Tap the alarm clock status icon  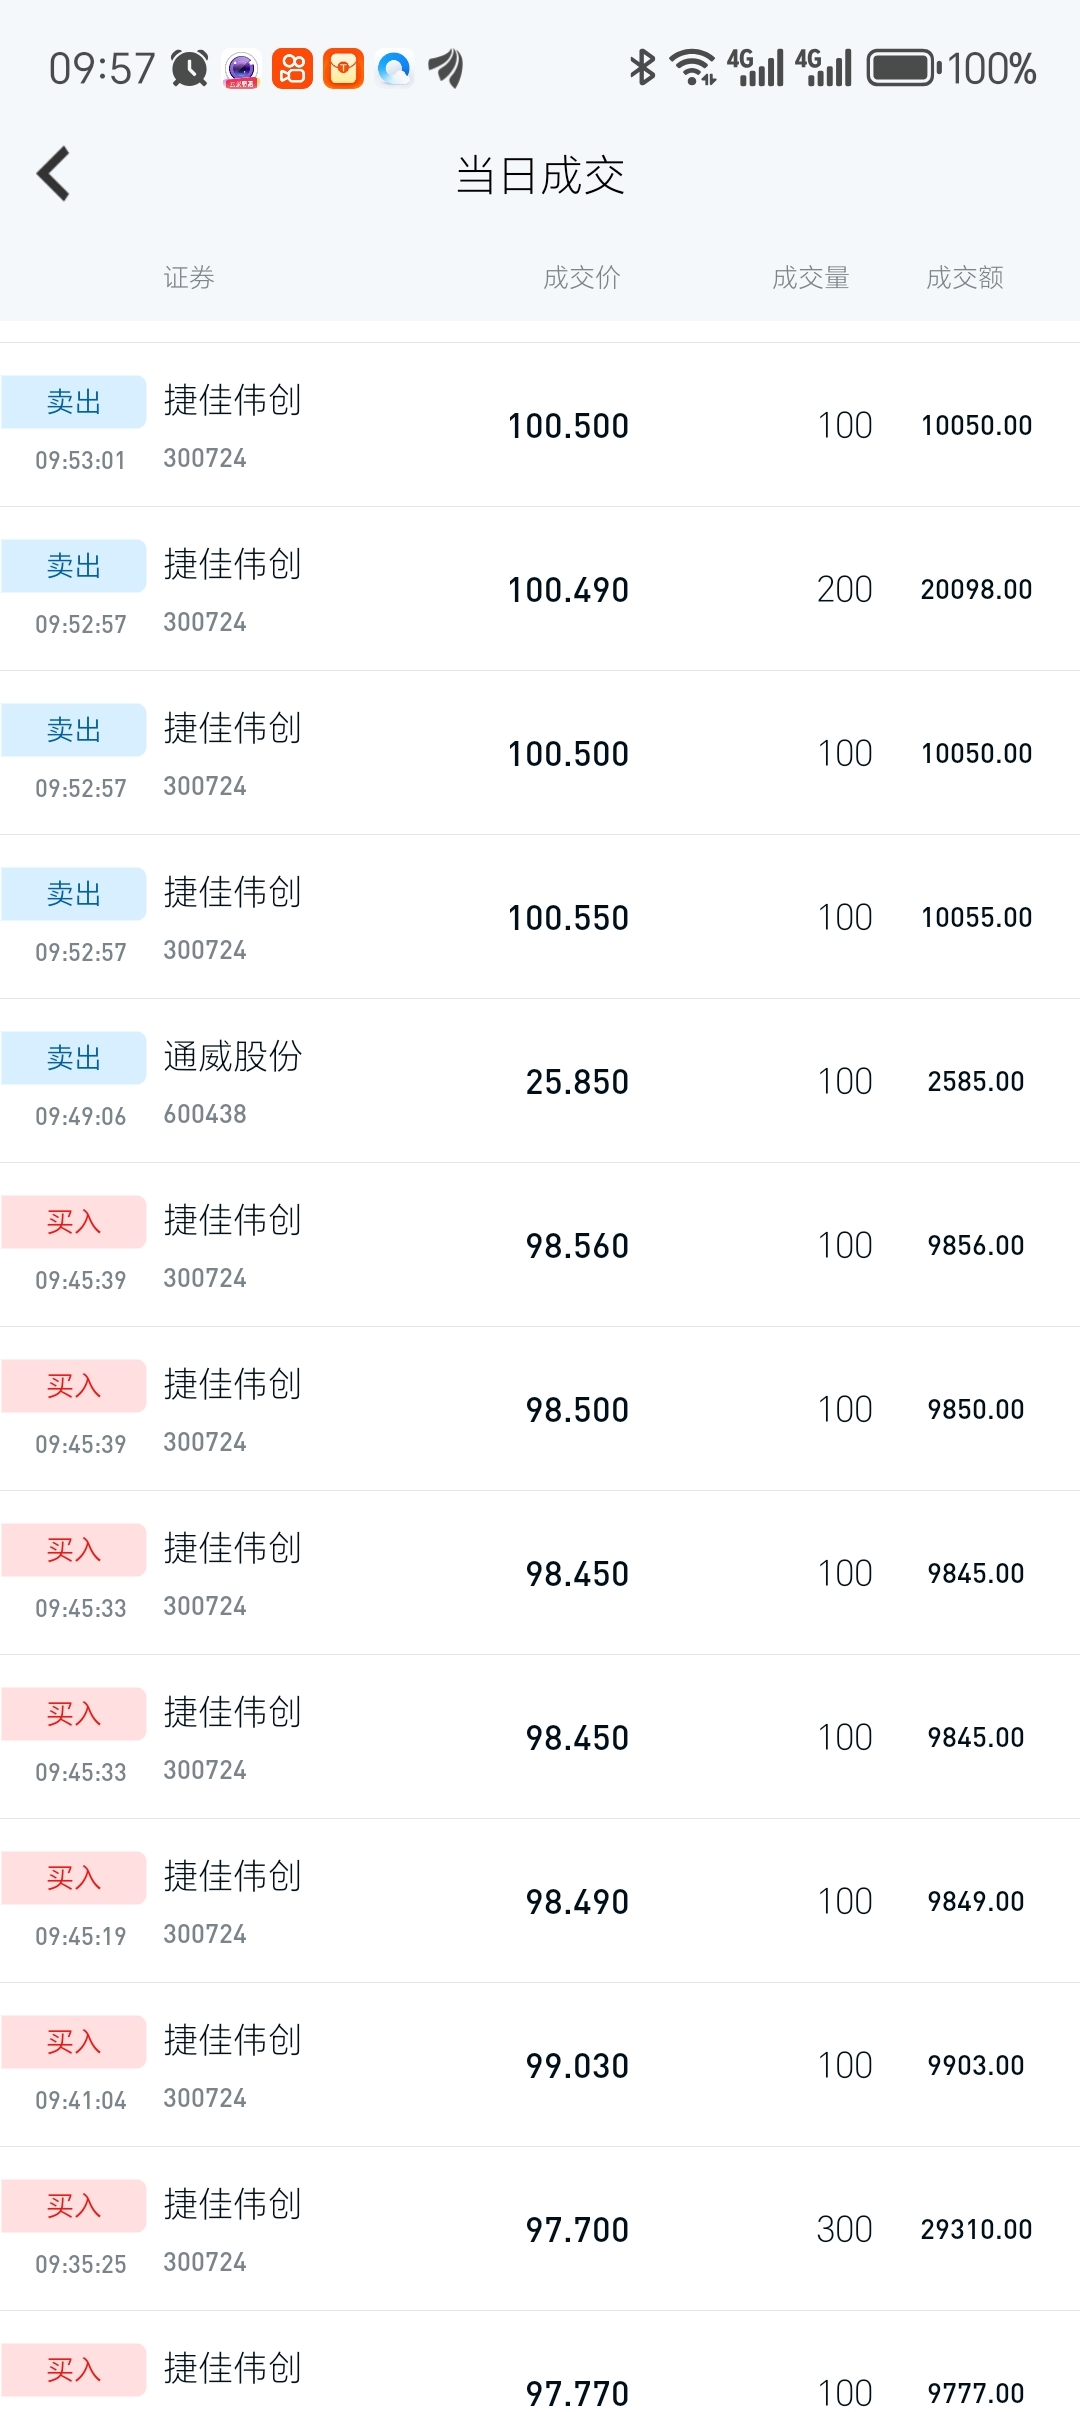(189, 68)
